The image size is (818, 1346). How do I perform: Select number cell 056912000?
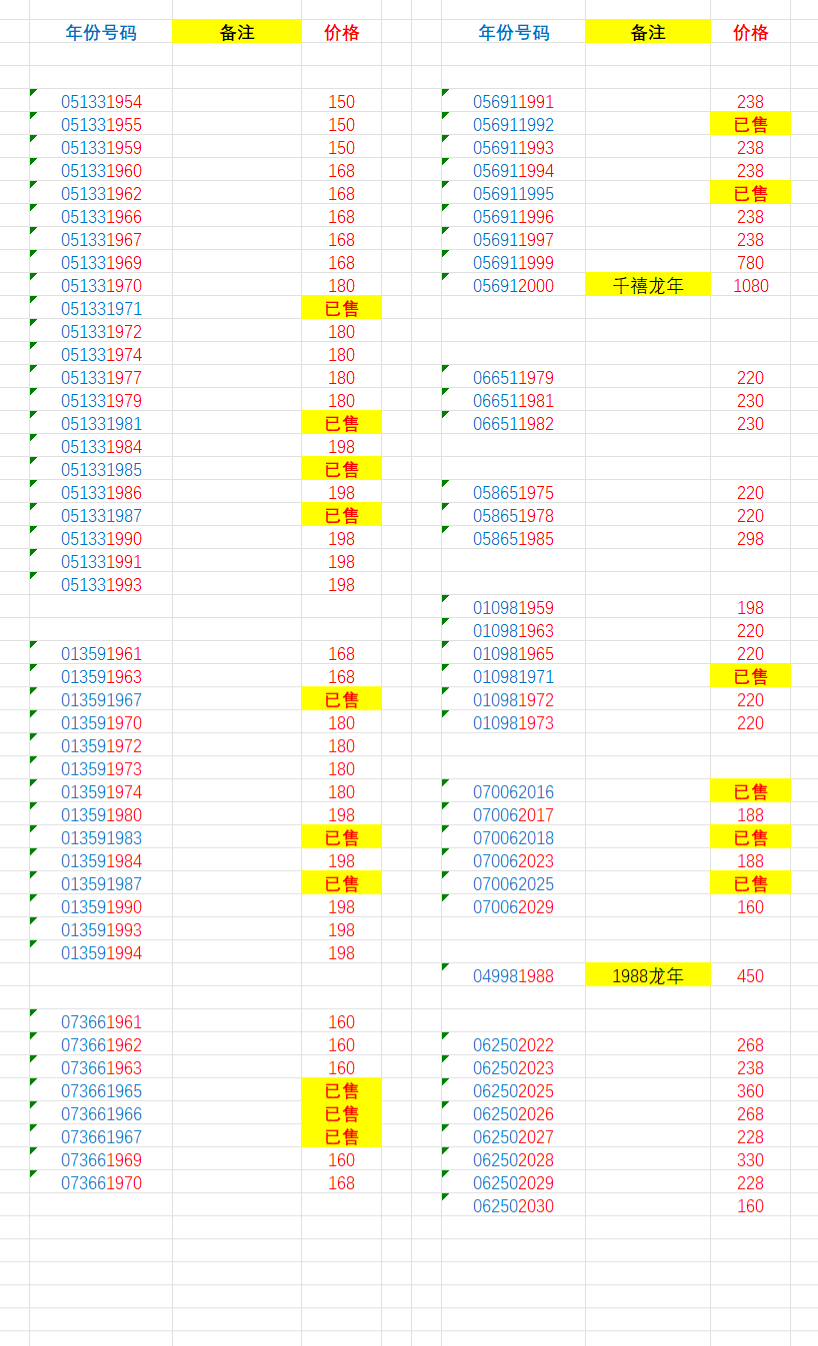point(513,286)
